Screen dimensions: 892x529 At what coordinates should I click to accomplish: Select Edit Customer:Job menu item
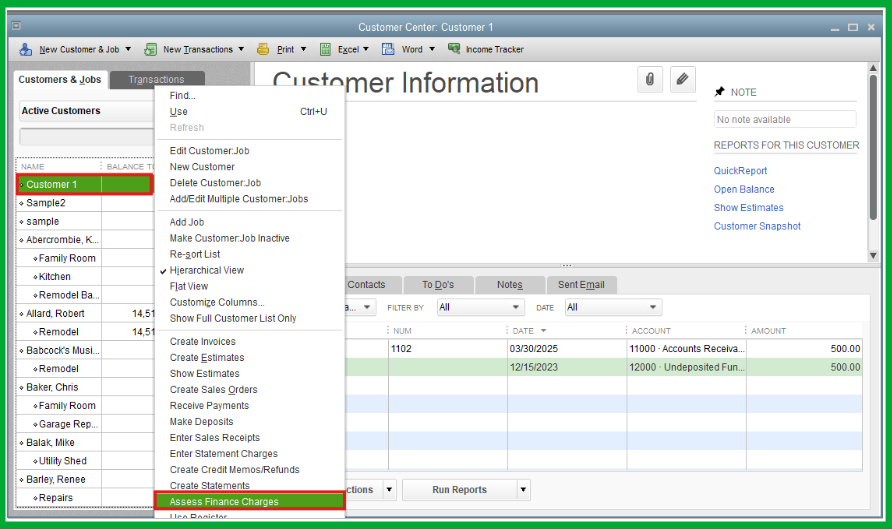tap(209, 151)
